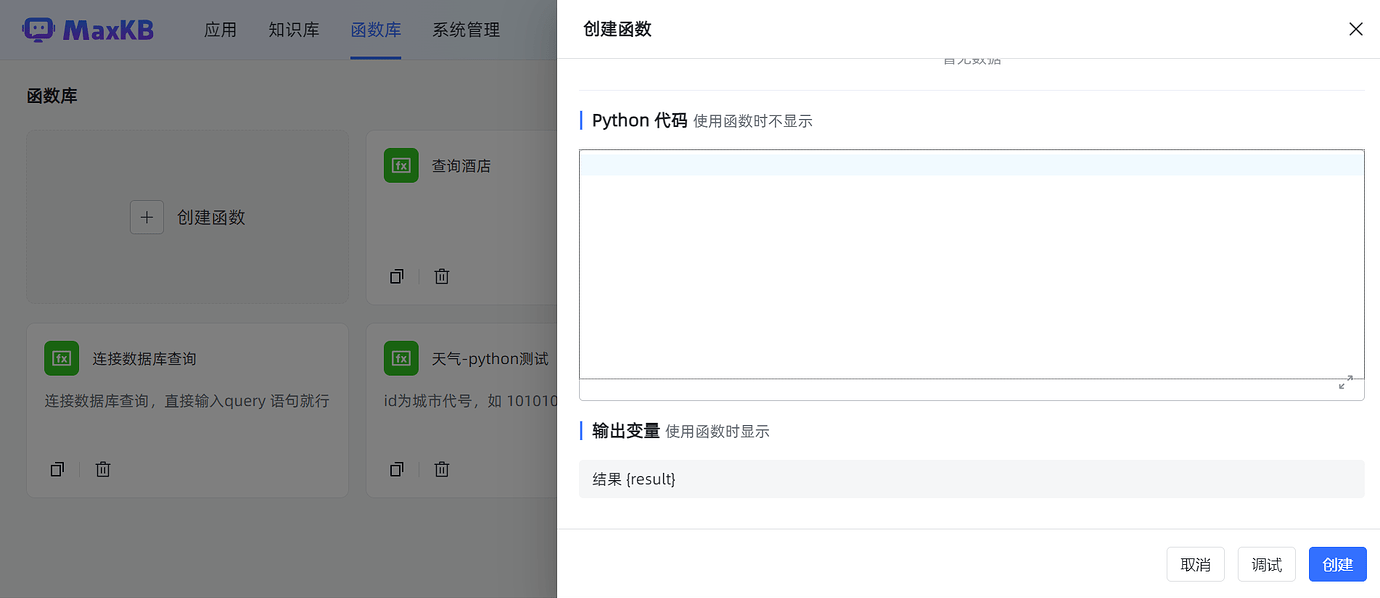
Task: Click inside the Python code editor
Action: [x=972, y=264]
